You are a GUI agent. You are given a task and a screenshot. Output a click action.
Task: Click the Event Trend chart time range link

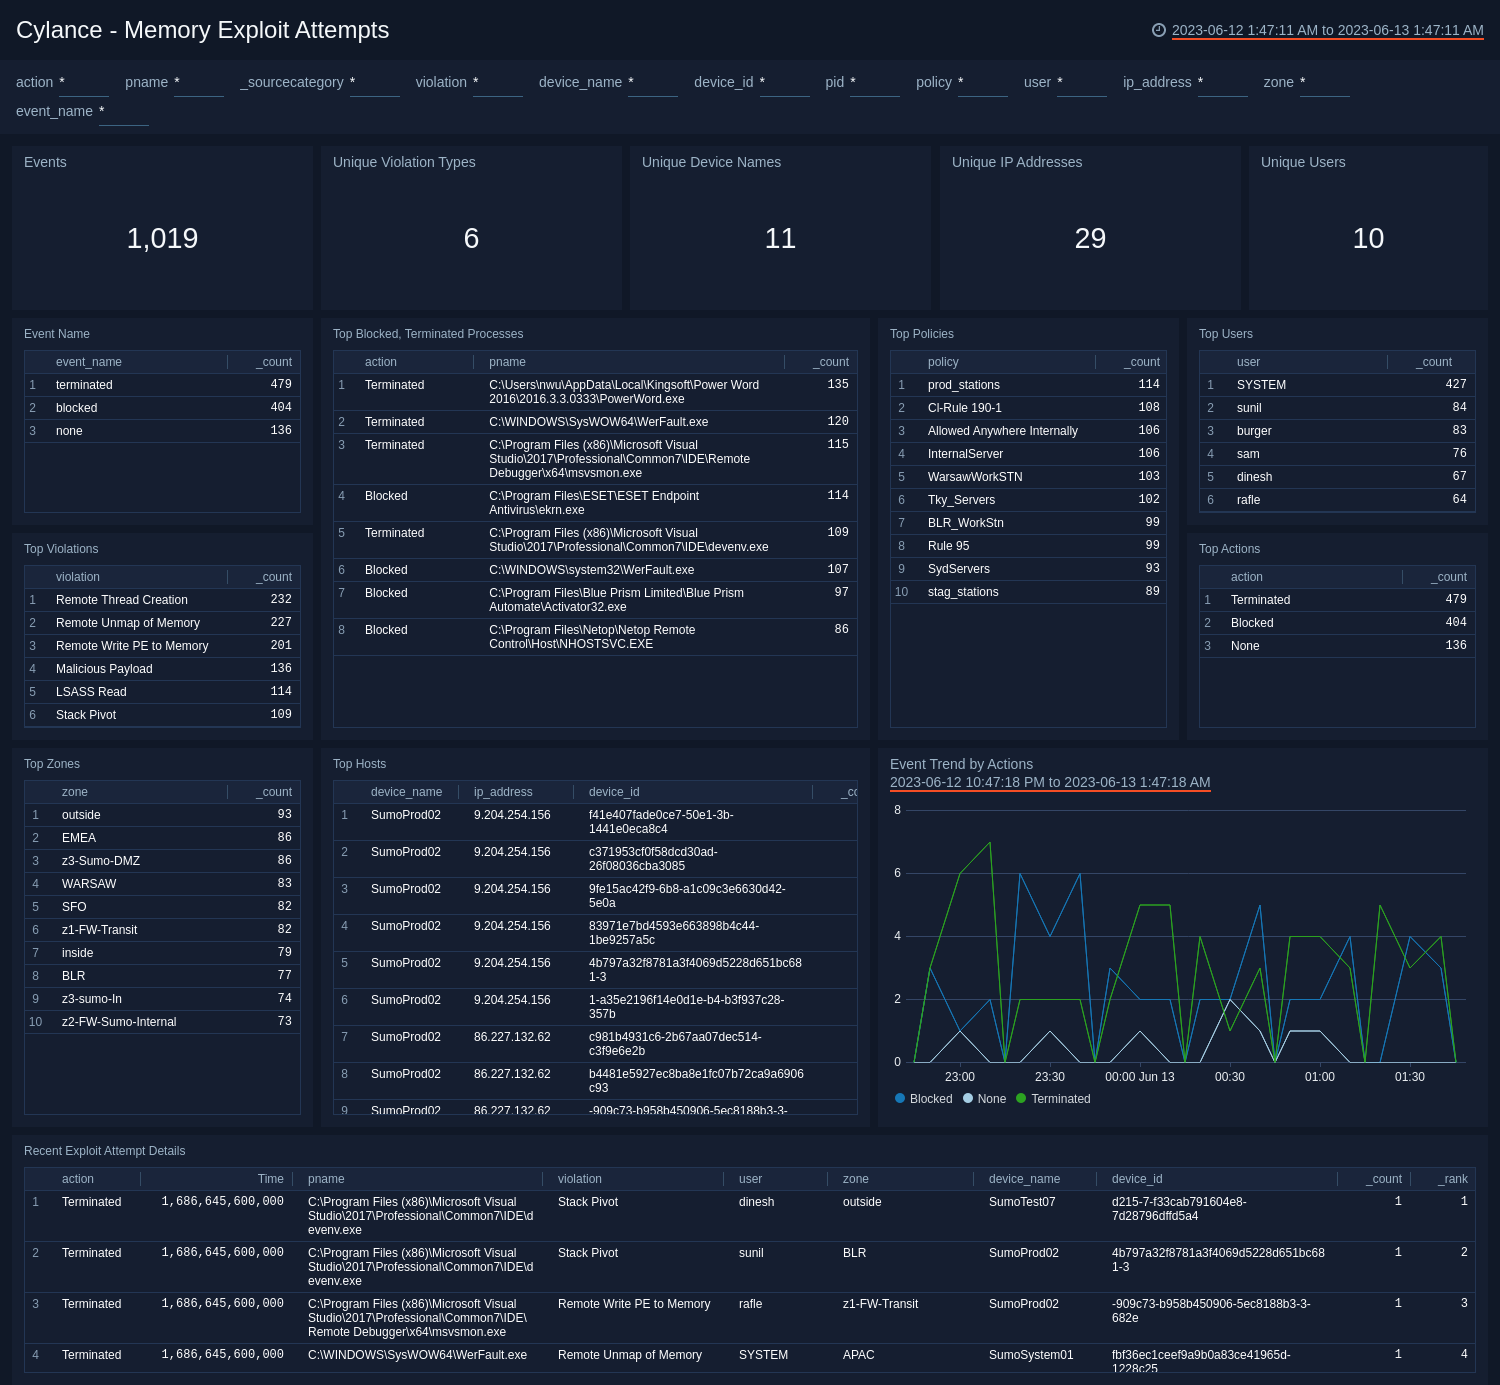[1050, 783]
